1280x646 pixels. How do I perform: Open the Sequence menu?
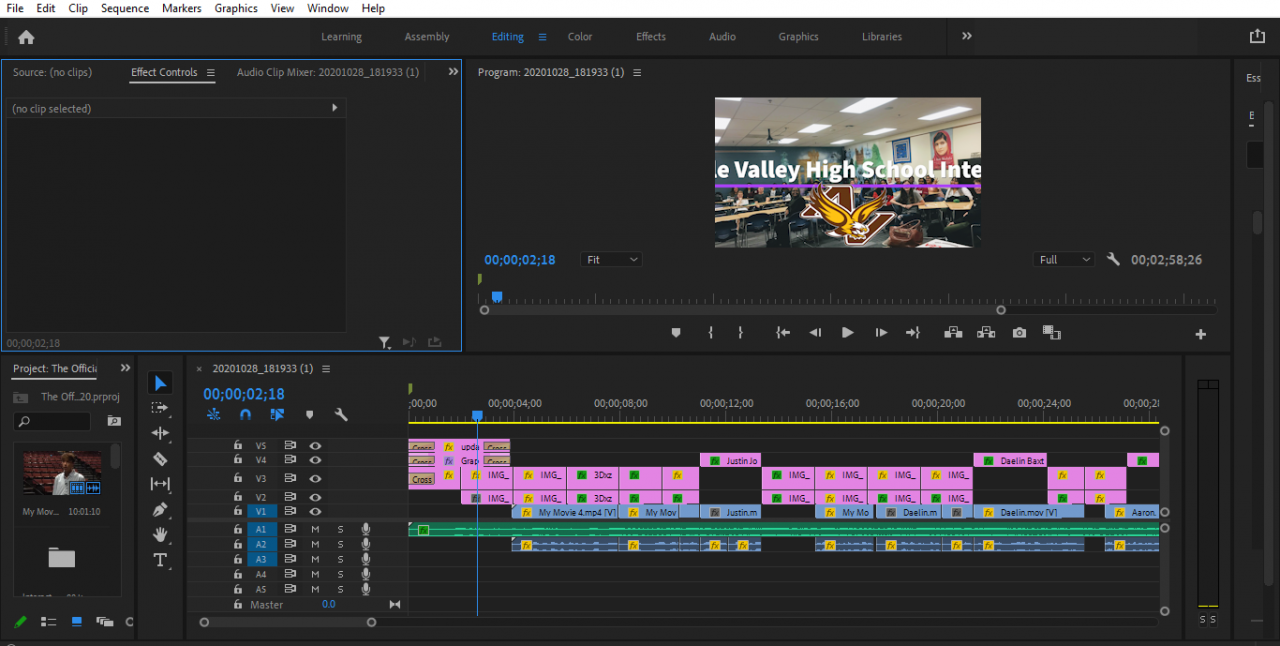pos(125,8)
